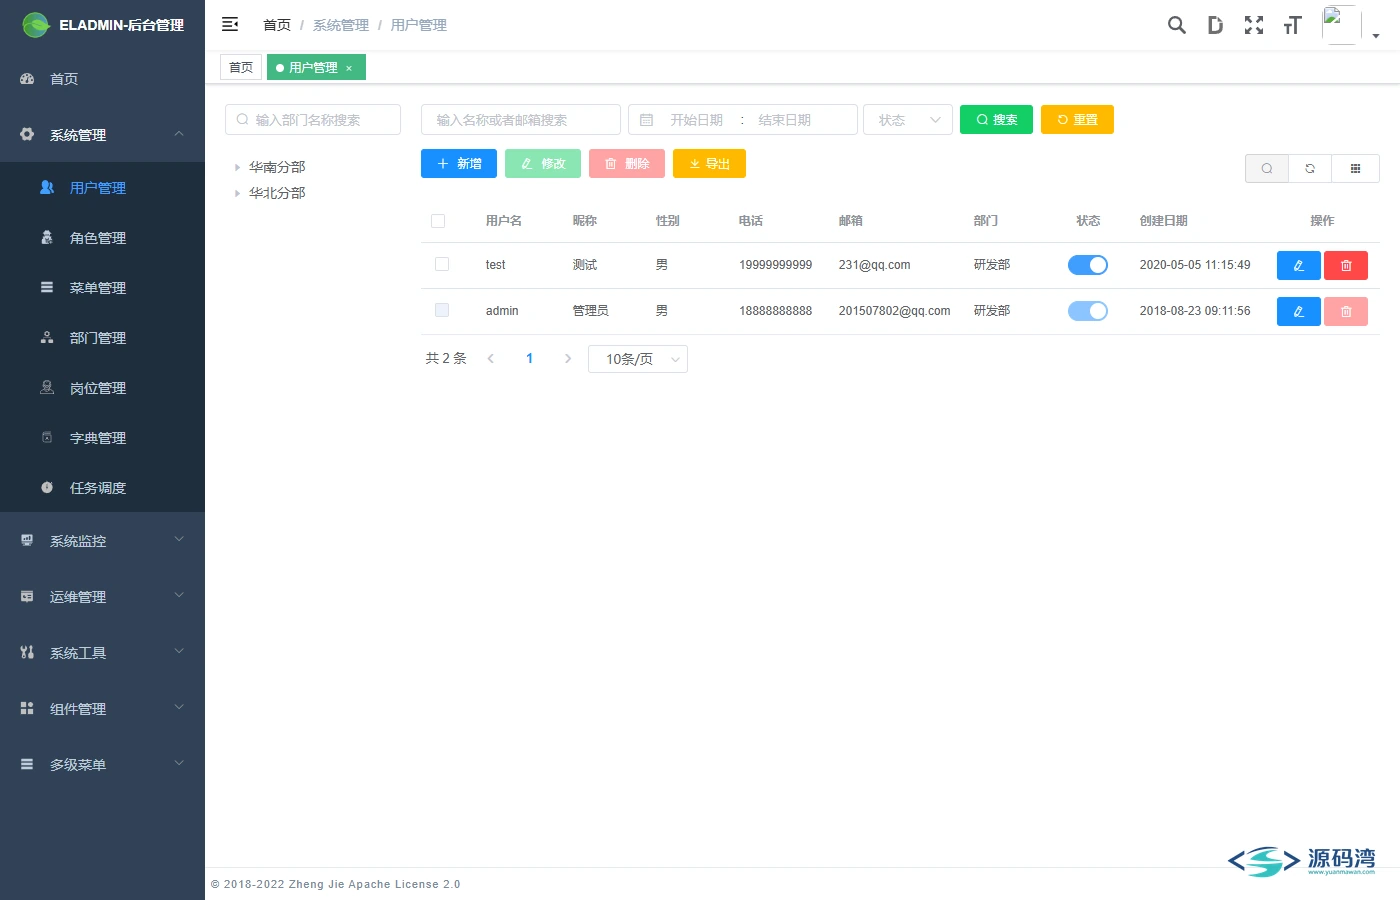1400x900 pixels.
Task: Collapse the sidebar with the hamburger icon
Action: pyautogui.click(x=230, y=24)
